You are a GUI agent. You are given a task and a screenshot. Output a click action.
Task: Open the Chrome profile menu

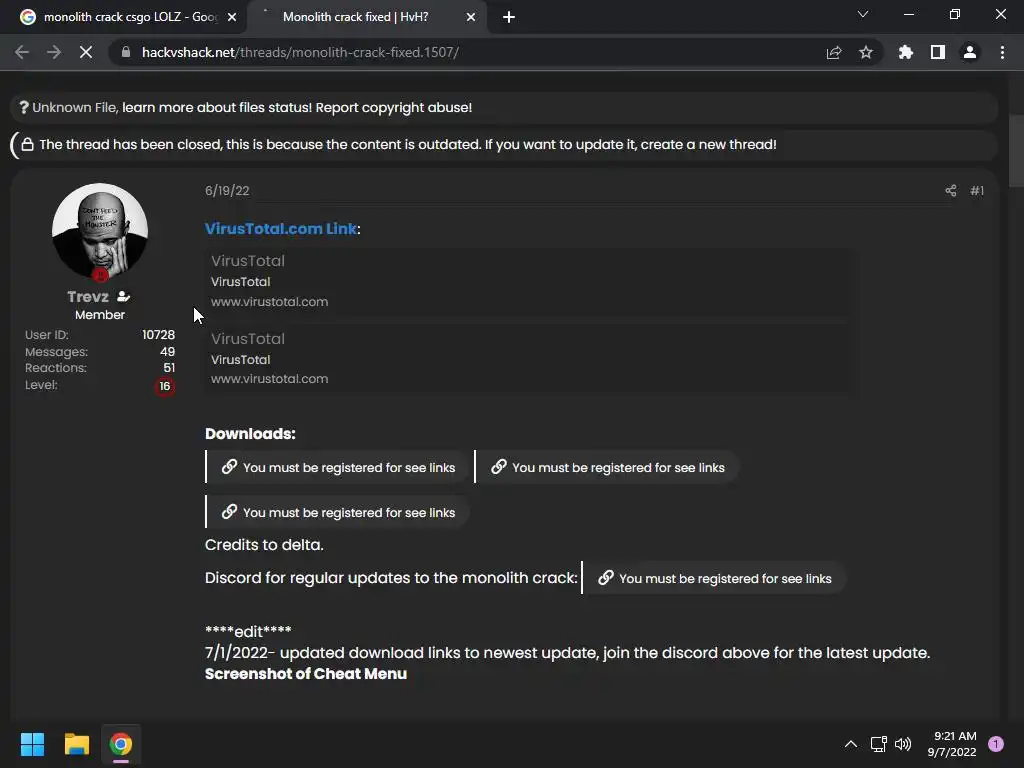pyautogui.click(x=970, y=52)
